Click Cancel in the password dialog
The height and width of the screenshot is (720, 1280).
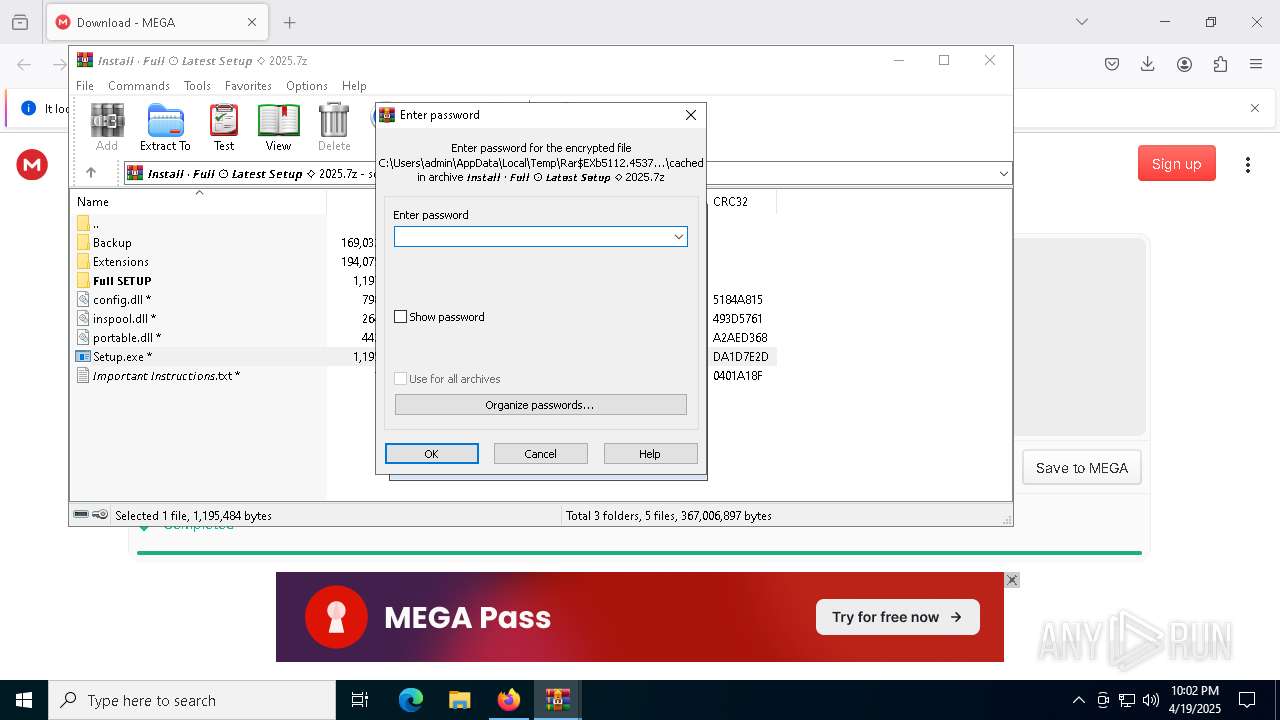pyautogui.click(x=540, y=454)
